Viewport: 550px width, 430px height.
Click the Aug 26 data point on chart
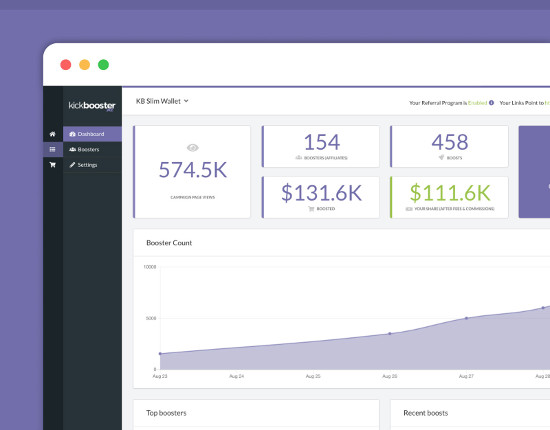coord(390,334)
